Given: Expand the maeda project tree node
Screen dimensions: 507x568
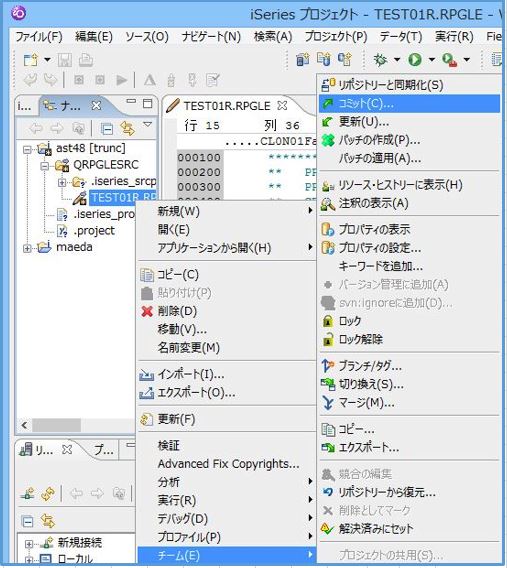Looking at the screenshot, I should point(28,248).
